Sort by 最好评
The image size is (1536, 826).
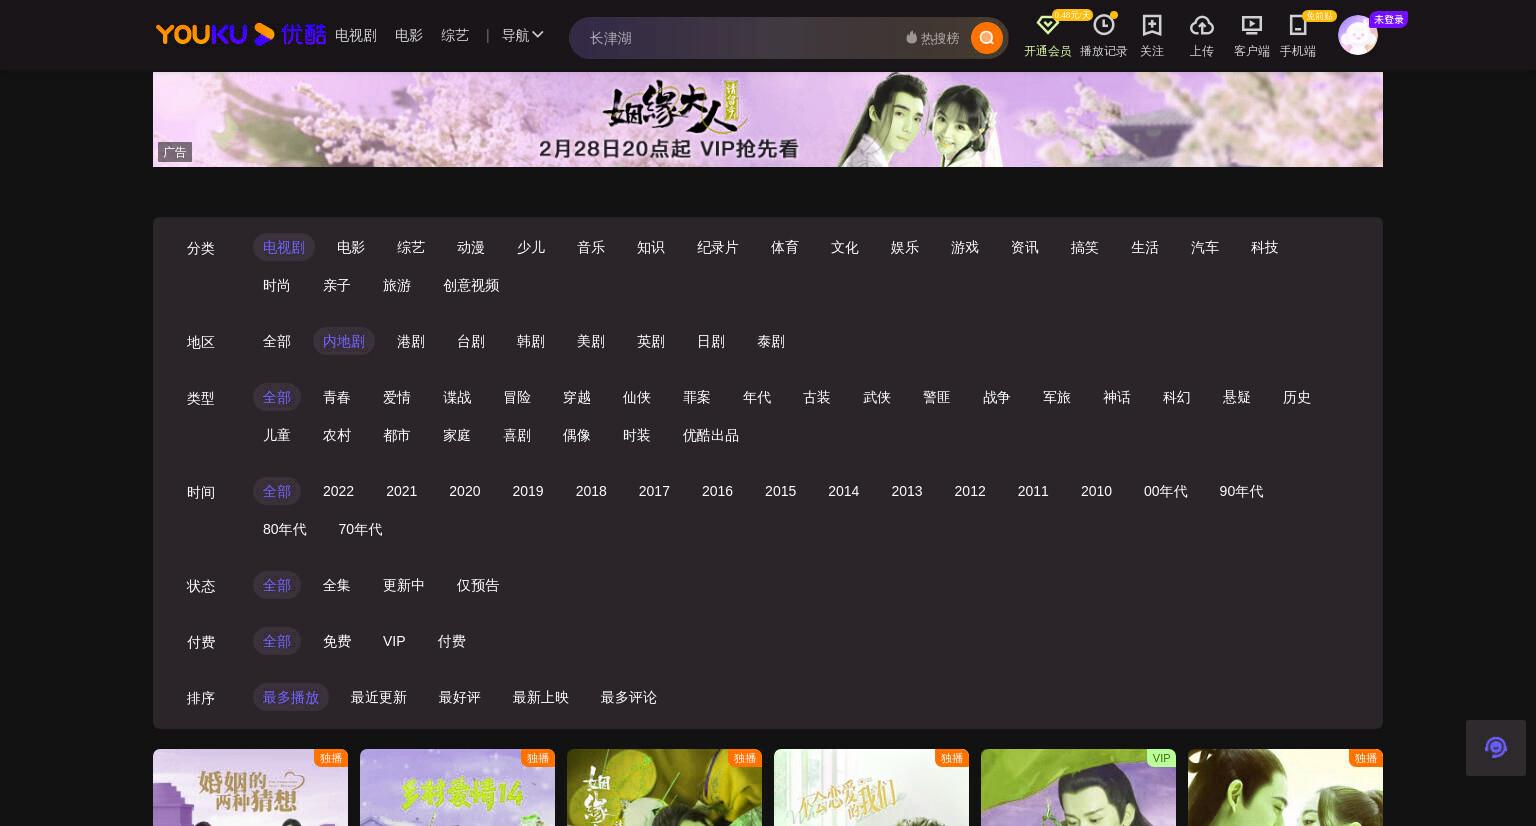(x=460, y=697)
